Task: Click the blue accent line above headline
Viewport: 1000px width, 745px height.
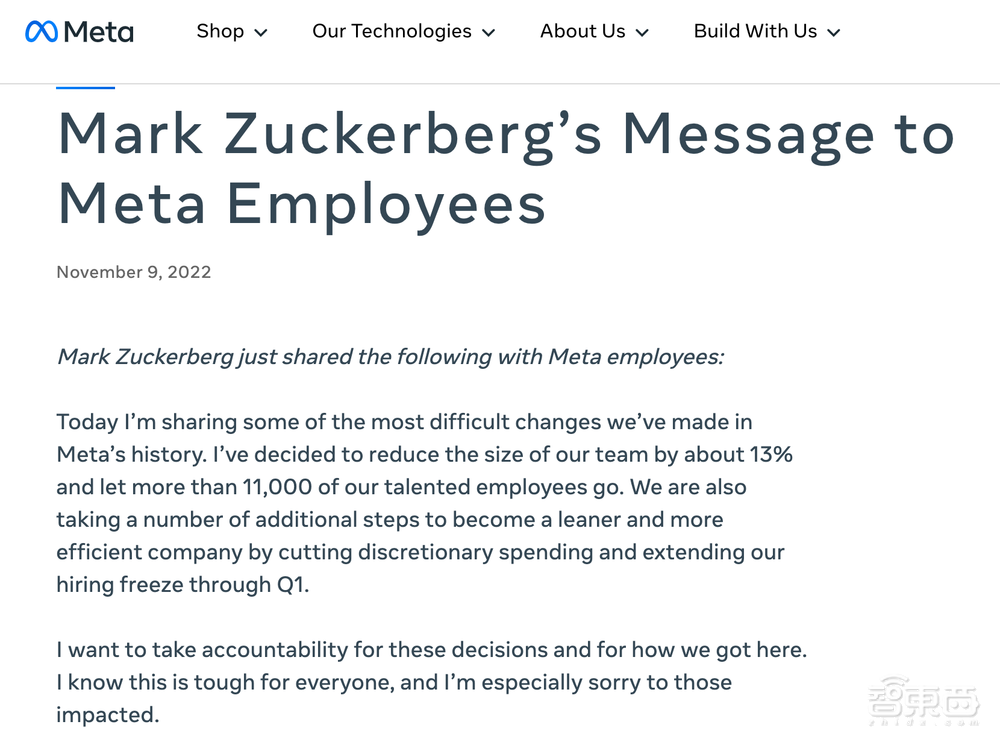Action: [86, 88]
